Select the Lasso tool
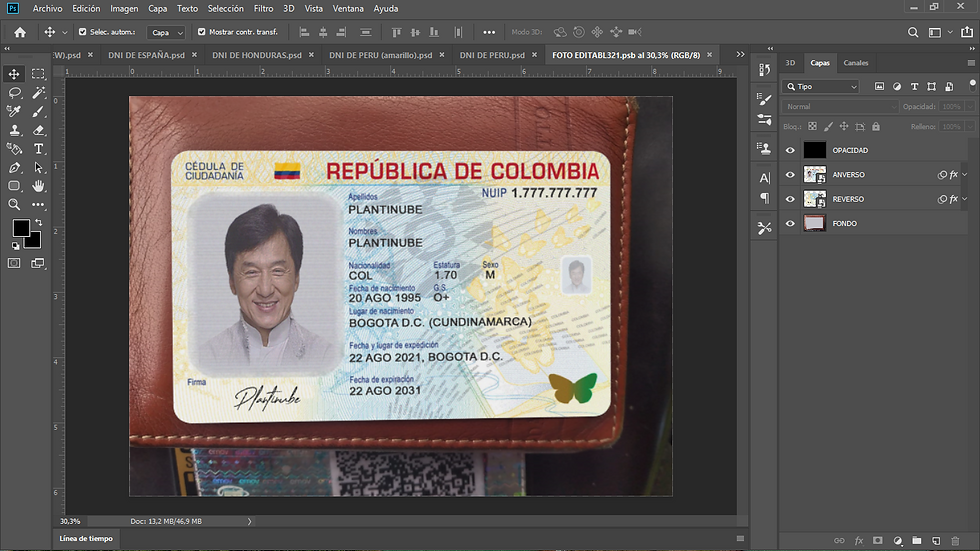The height and width of the screenshot is (551, 980). (x=14, y=92)
